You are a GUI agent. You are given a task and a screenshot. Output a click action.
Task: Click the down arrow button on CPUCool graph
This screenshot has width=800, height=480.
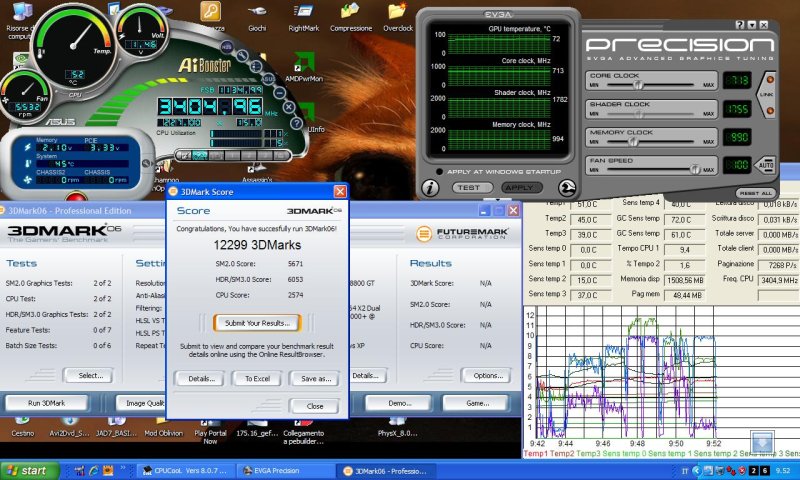coord(762,442)
